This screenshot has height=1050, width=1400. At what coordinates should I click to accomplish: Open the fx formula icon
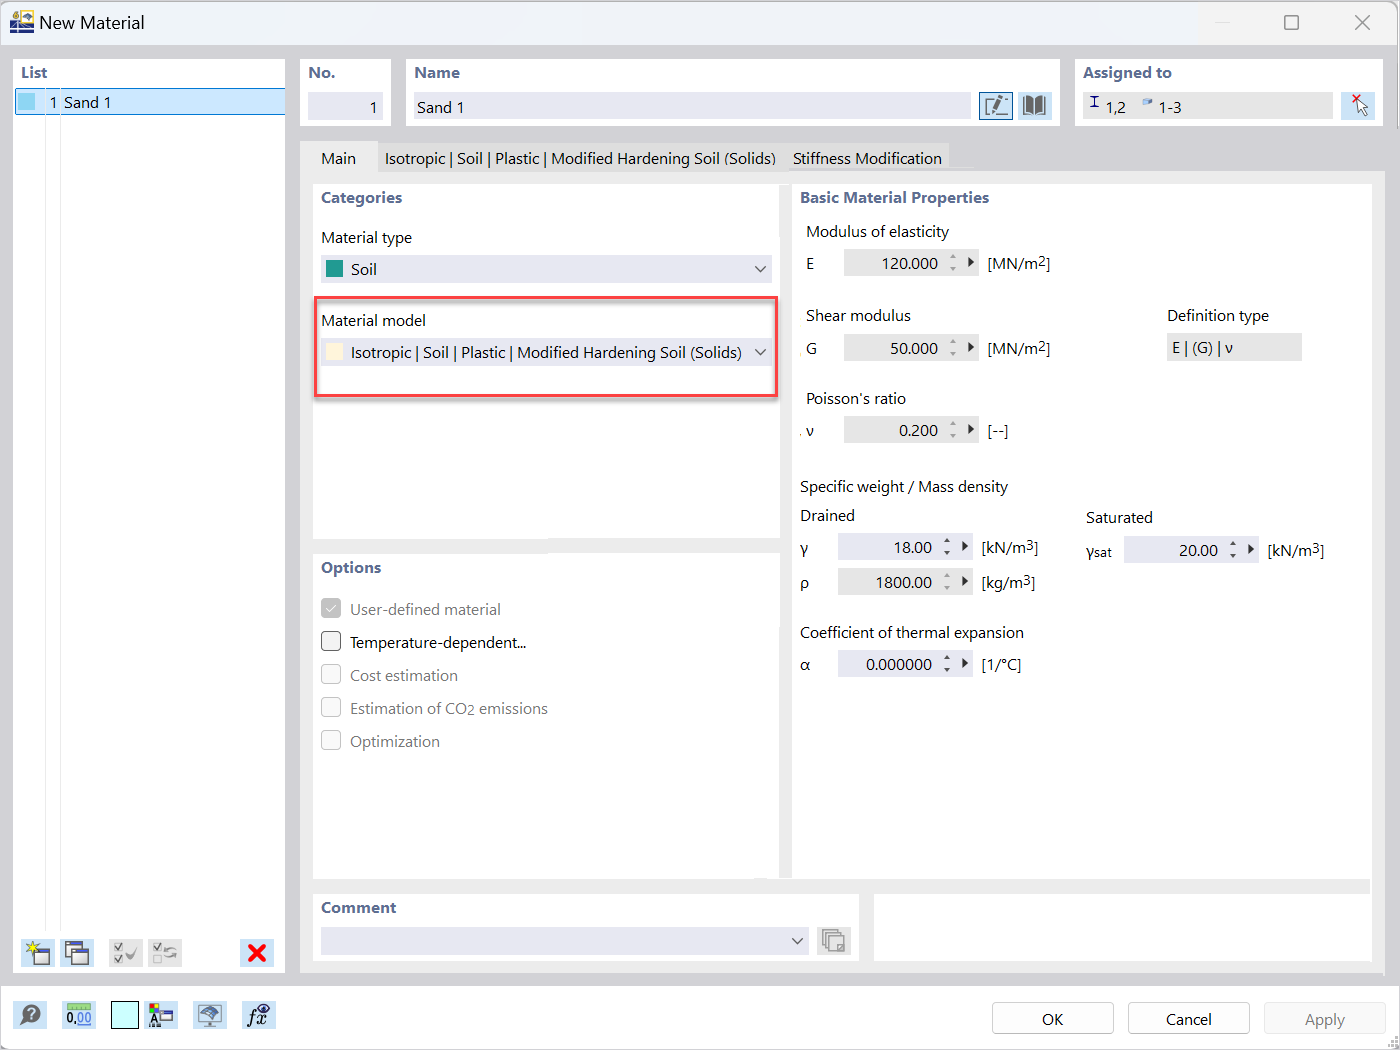[258, 1016]
